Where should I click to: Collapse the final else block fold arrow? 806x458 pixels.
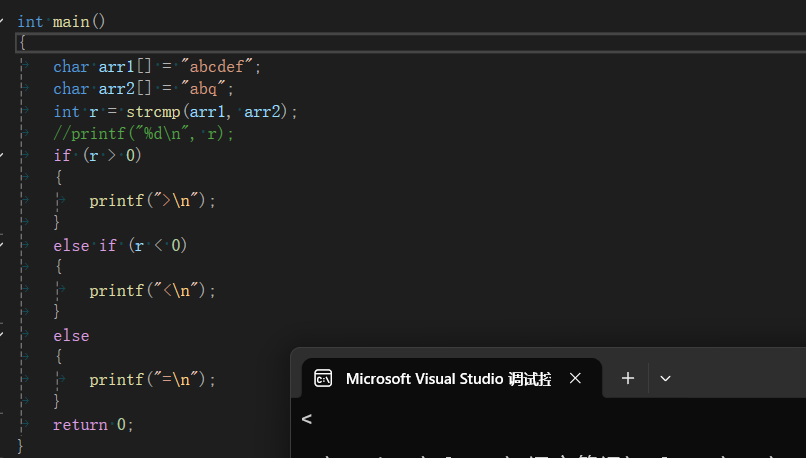pyautogui.click(x=2, y=335)
